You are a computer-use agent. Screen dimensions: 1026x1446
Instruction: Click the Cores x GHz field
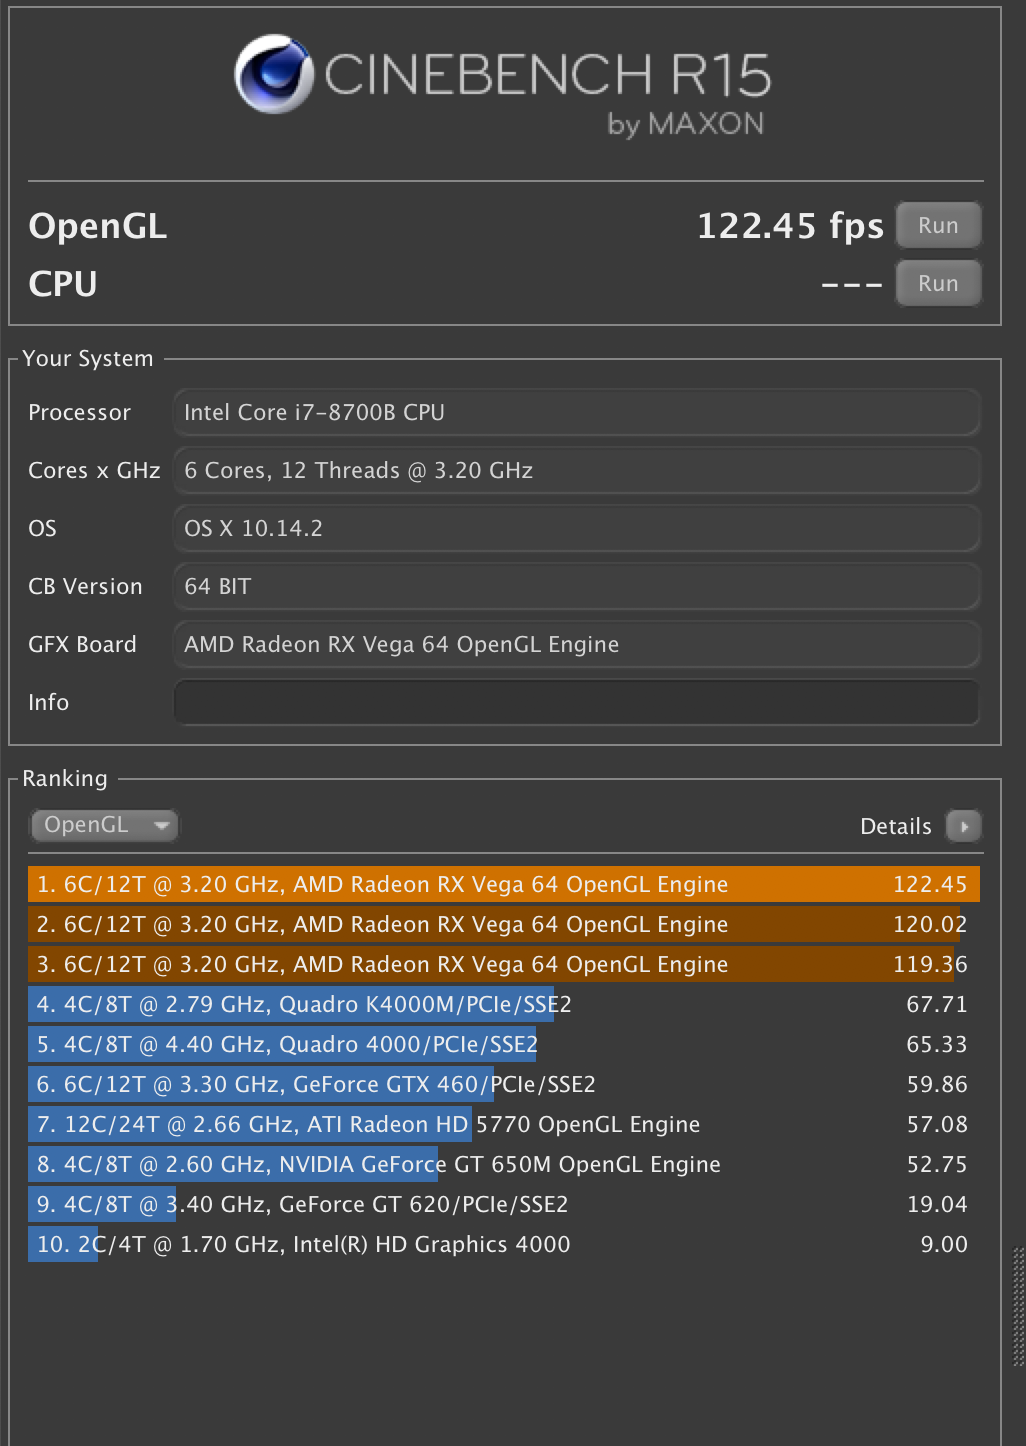tap(576, 470)
